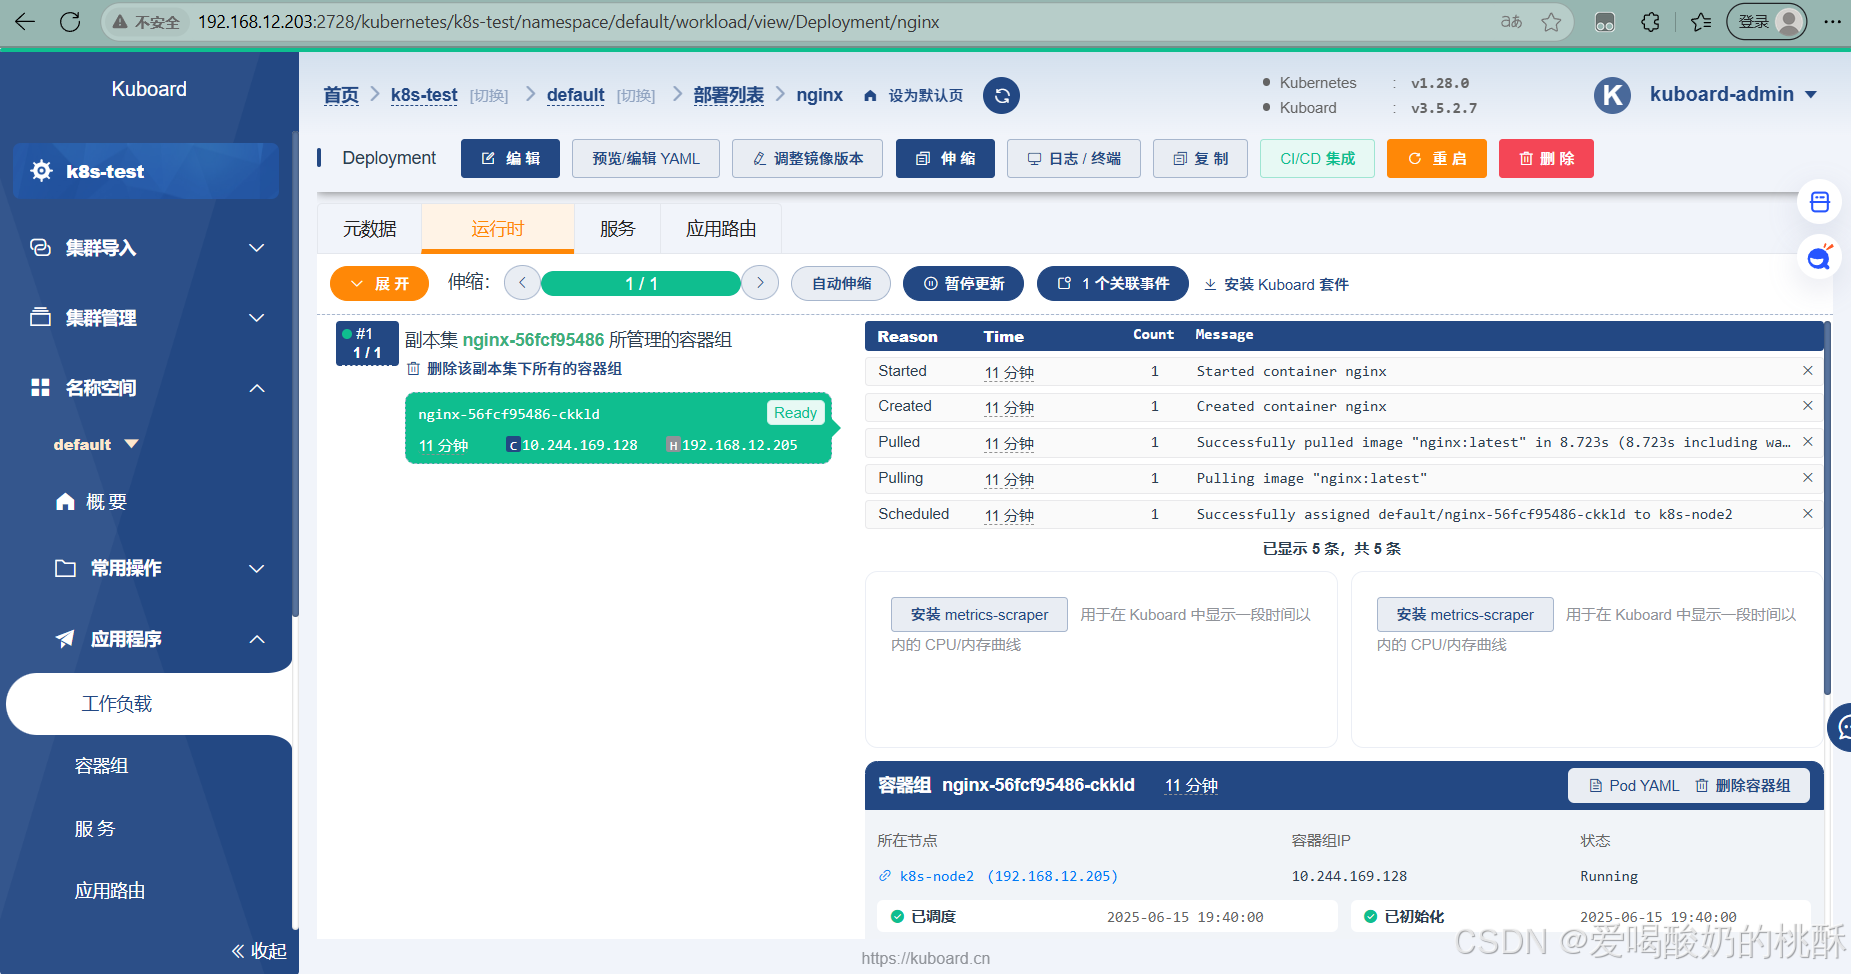This screenshot has width=1851, height=974.
Task: Decrease replicas with left arrow
Action: coord(522,283)
